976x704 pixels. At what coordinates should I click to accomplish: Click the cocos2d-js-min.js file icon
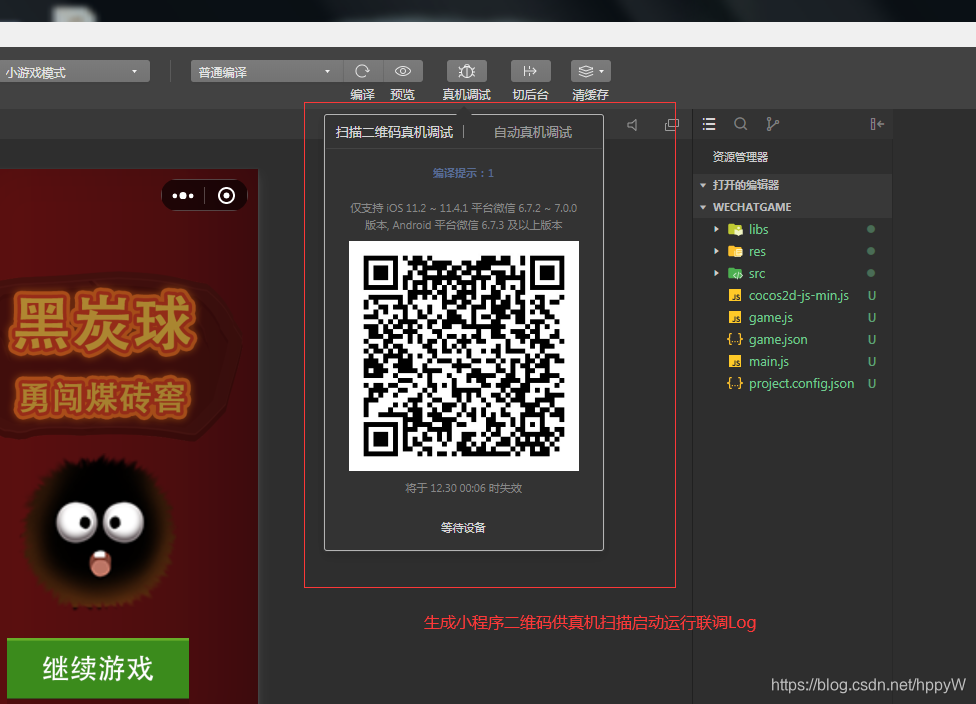735,296
